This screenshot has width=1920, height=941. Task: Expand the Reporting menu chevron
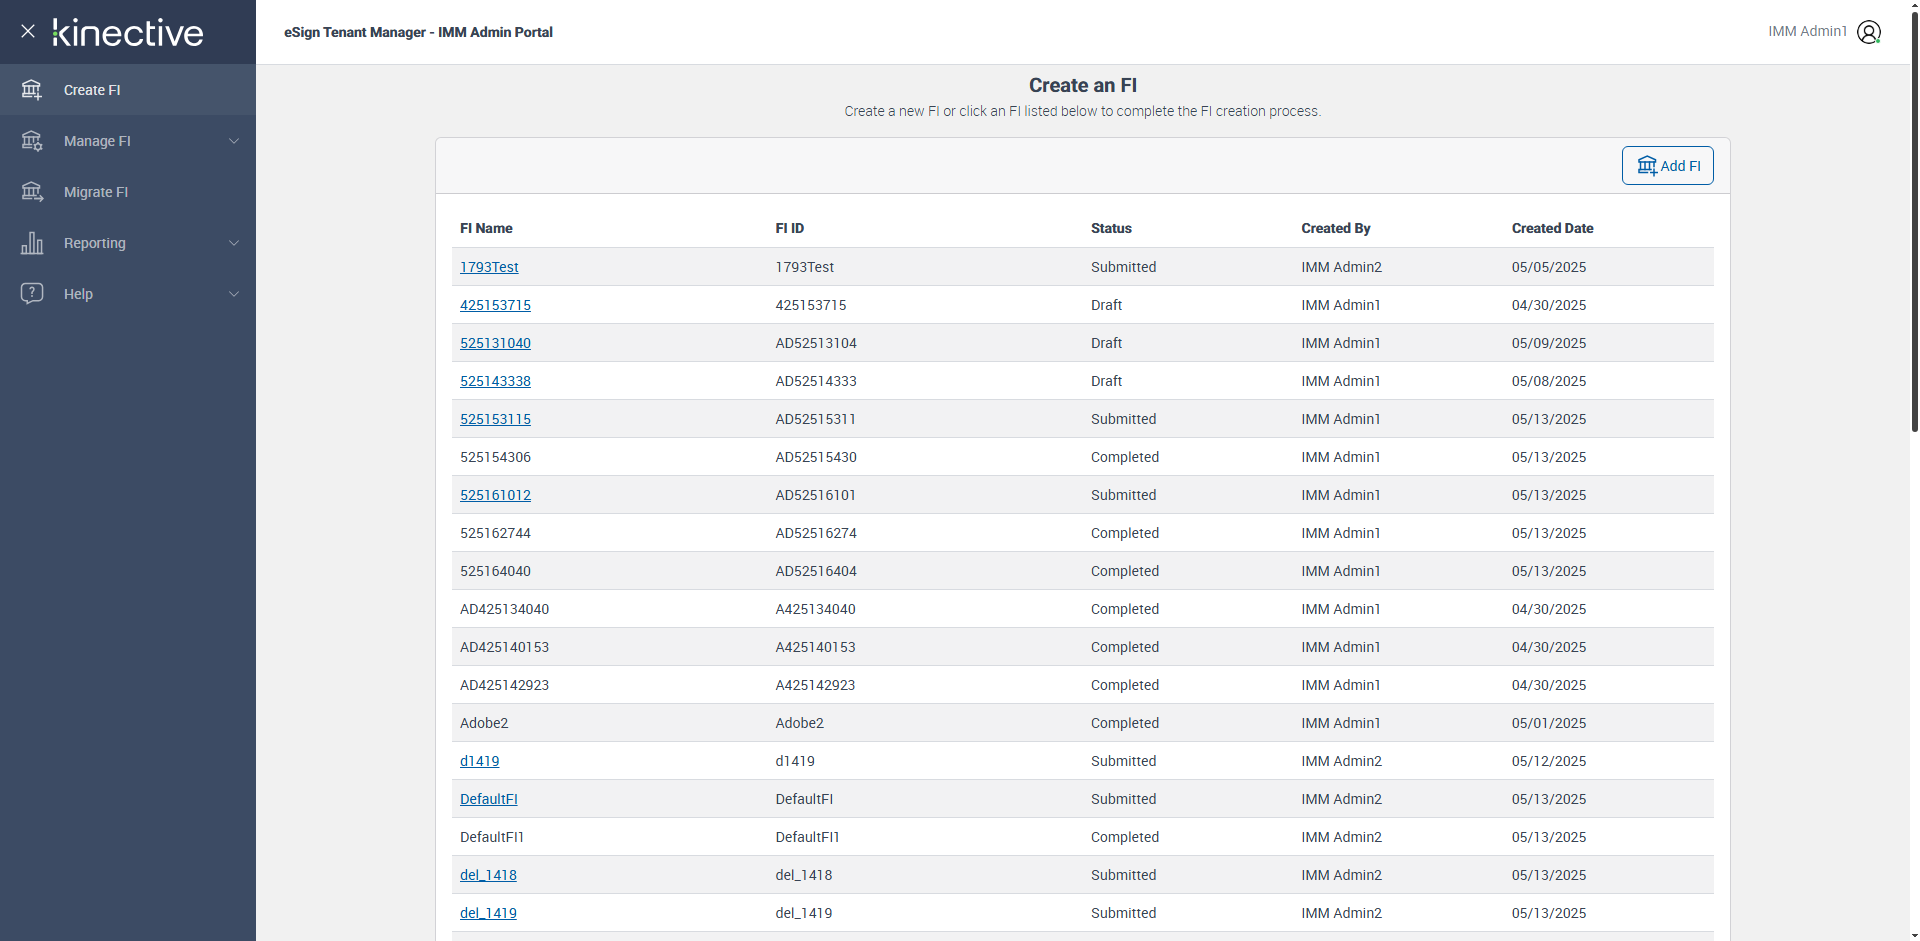pos(234,243)
